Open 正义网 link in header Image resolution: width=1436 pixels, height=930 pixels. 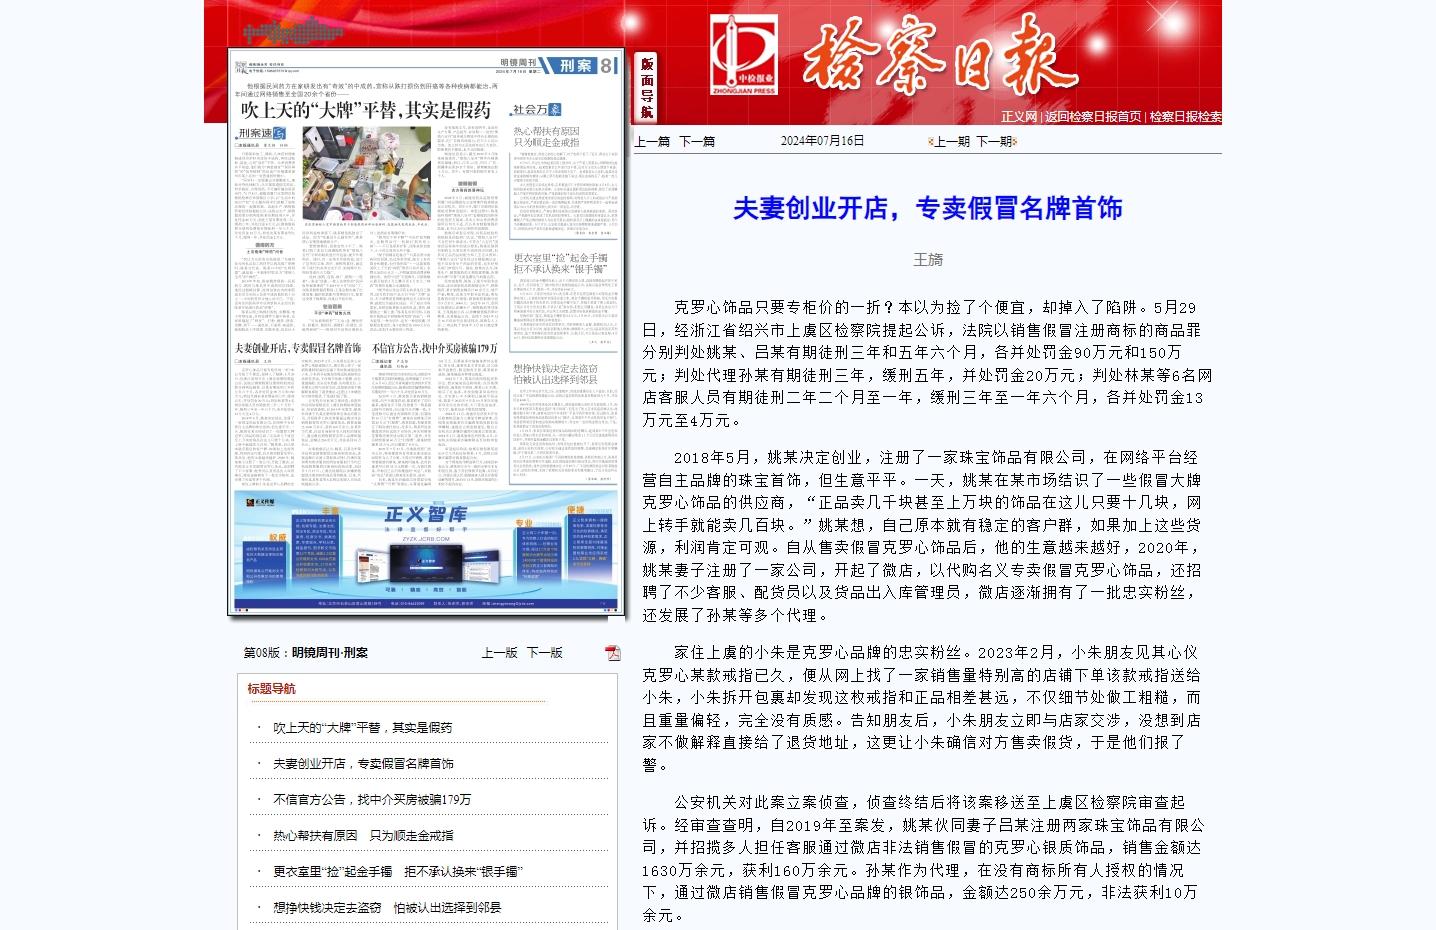coord(1019,117)
